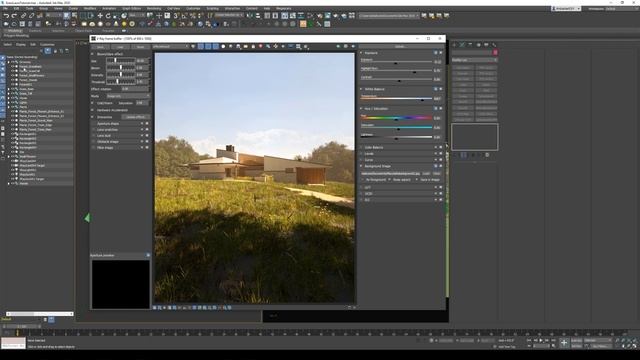Click the red pin icon in command panel

pos(495,53)
